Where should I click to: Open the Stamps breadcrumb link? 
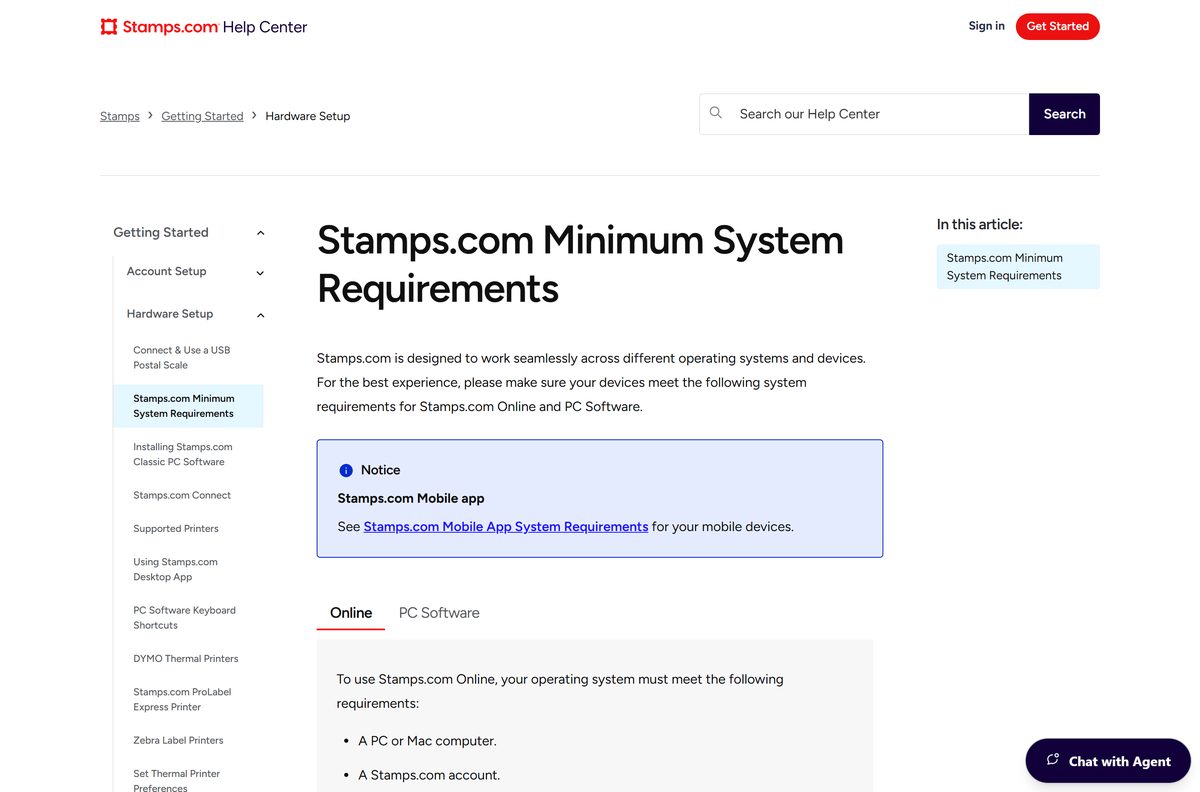pyautogui.click(x=120, y=116)
